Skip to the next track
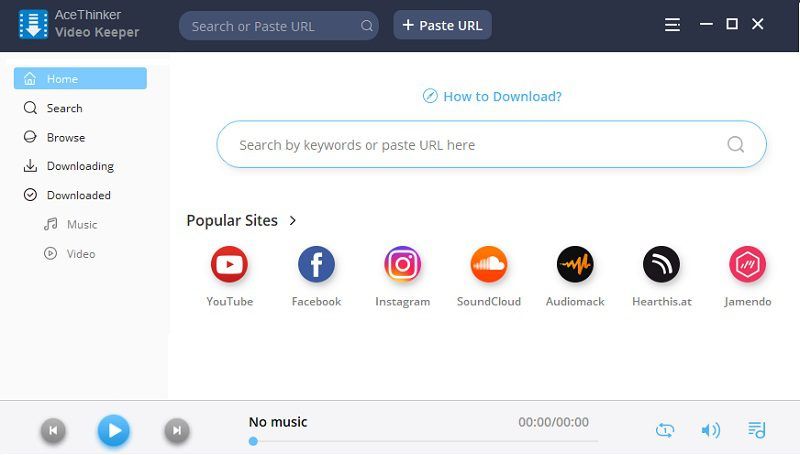This screenshot has height=455, width=800. tap(177, 431)
